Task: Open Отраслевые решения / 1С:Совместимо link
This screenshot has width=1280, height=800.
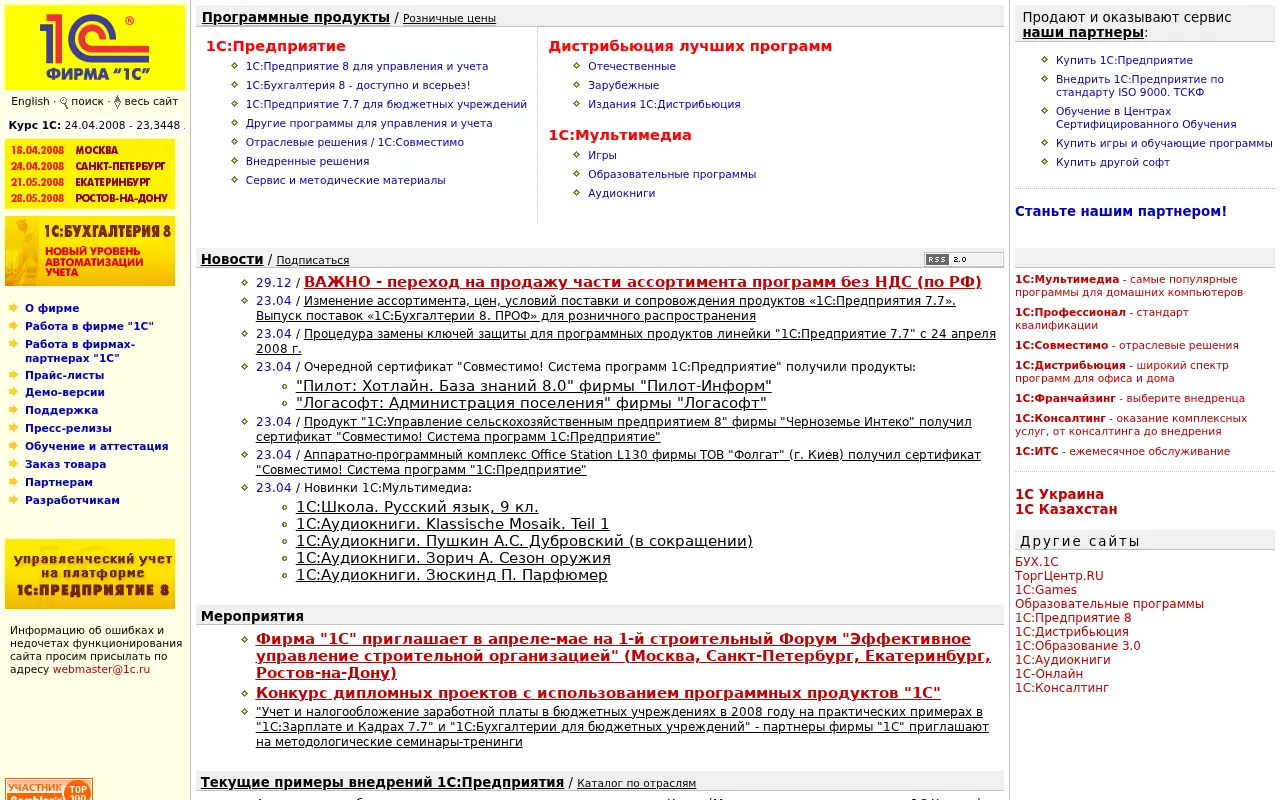Action: pyautogui.click(x=355, y=142)
